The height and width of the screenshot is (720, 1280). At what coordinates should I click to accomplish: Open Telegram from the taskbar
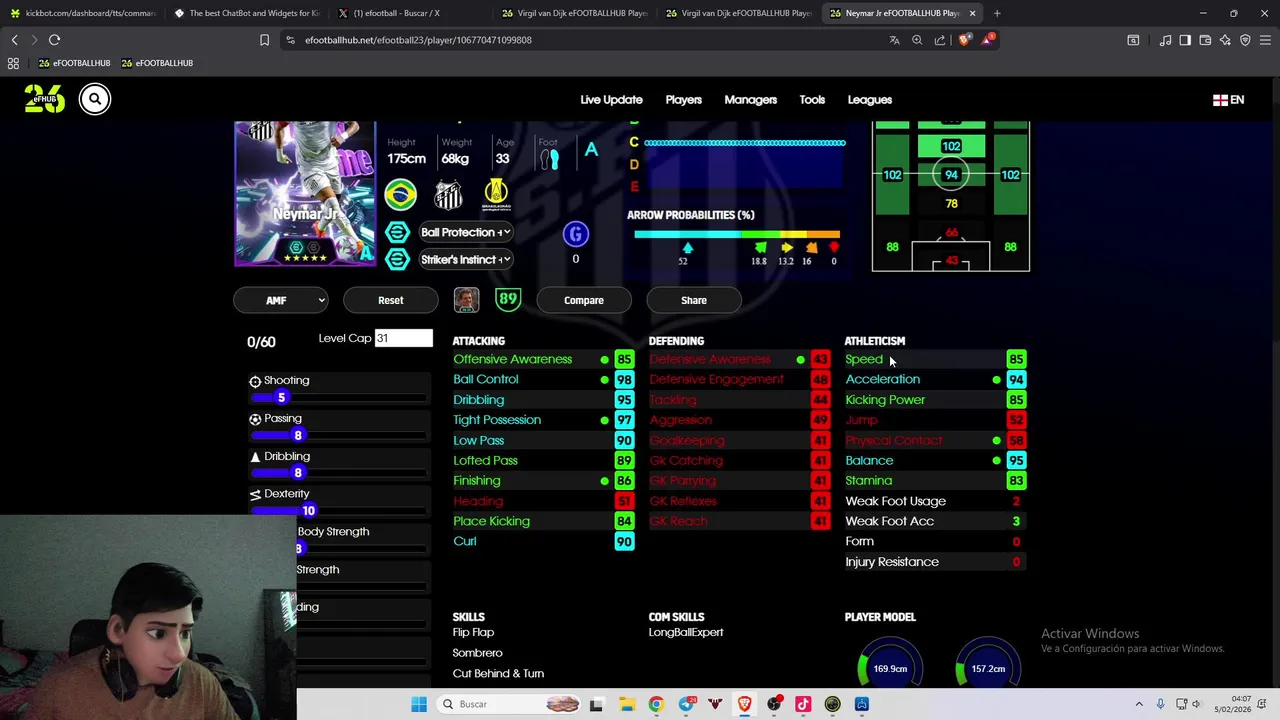click(x=685, y=704)
